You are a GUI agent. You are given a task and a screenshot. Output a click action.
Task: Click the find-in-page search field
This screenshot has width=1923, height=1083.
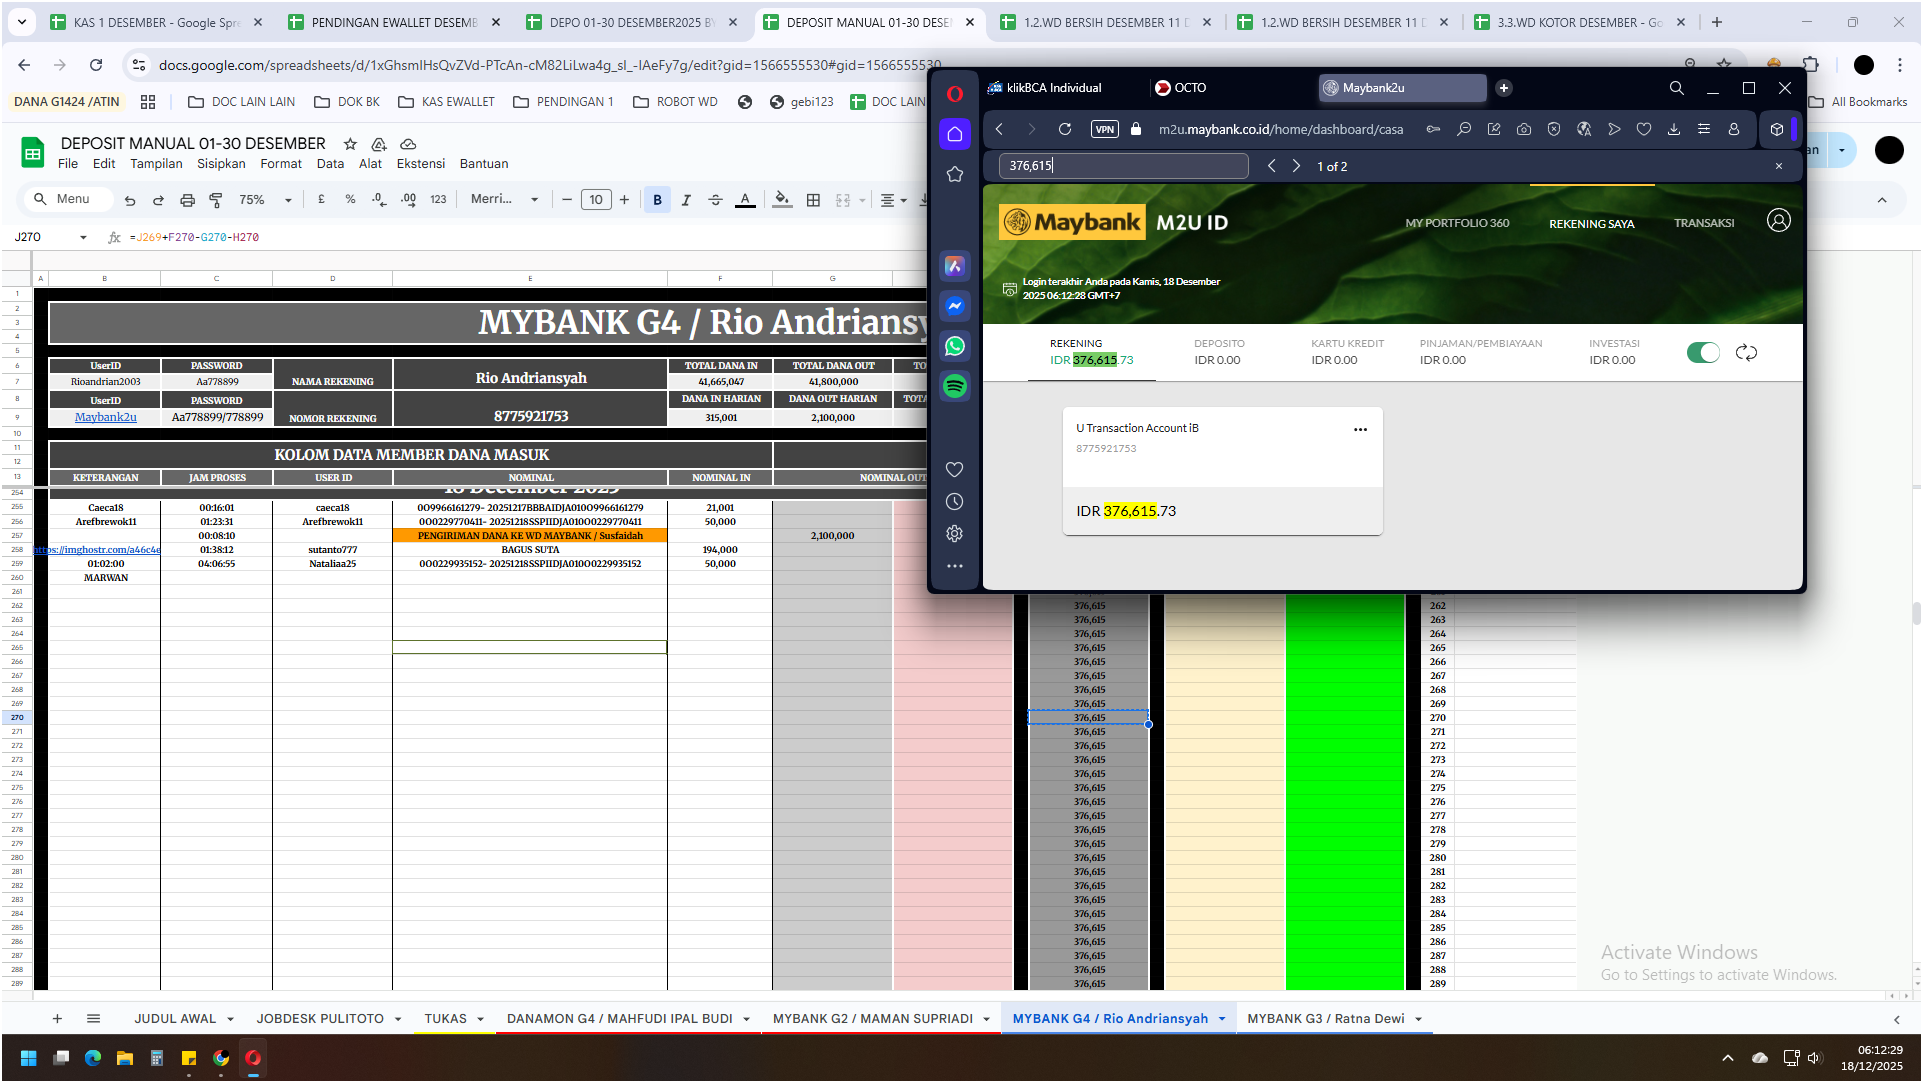coord(1122,166)
